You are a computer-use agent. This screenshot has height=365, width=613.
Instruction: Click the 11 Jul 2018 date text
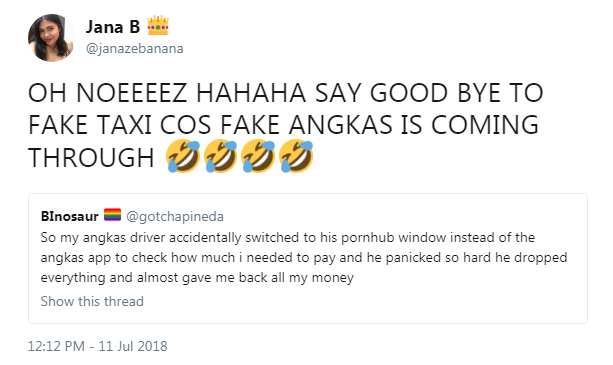click(x=133, y=346)
